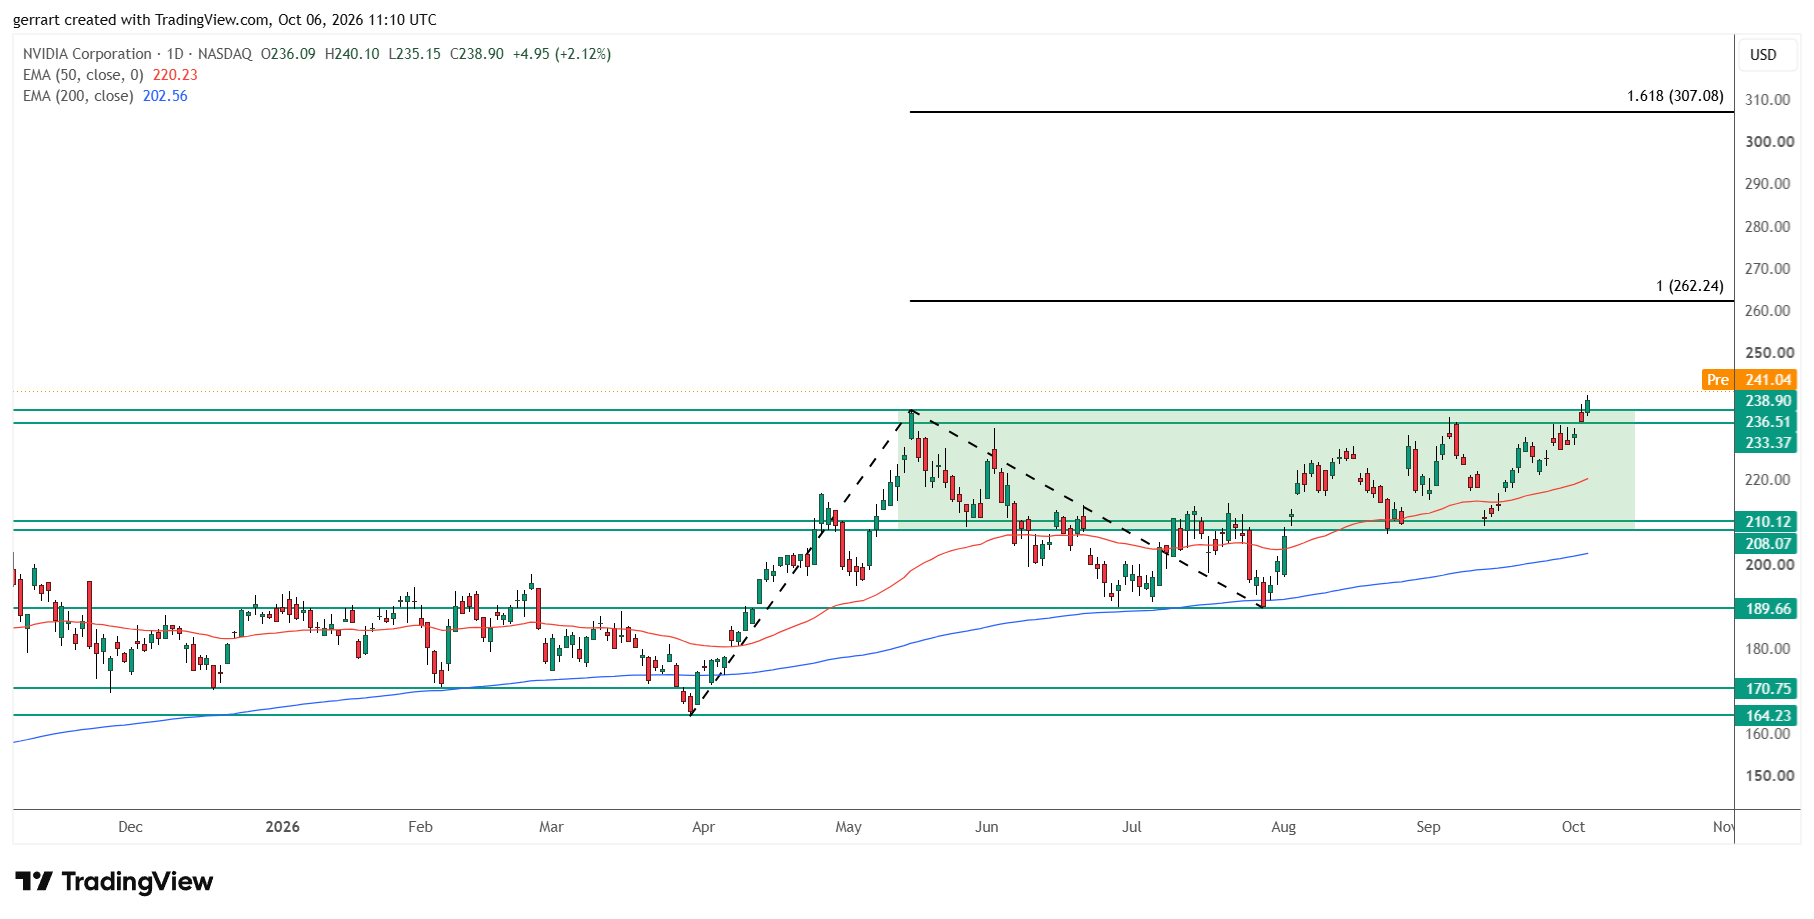Click the high price H240.10 value
The image size is (1814, 919).
coord(352,54)
